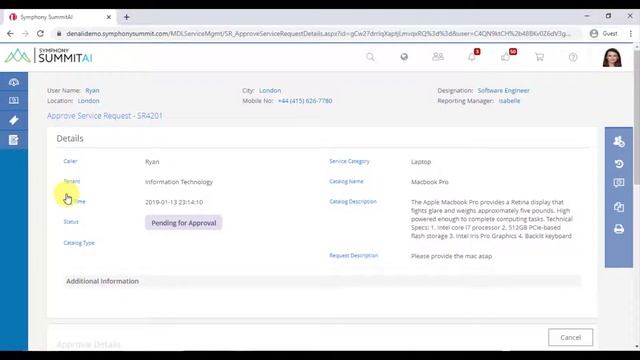Open the Guest profile button

pyautogui.click(x=604, y=33)
